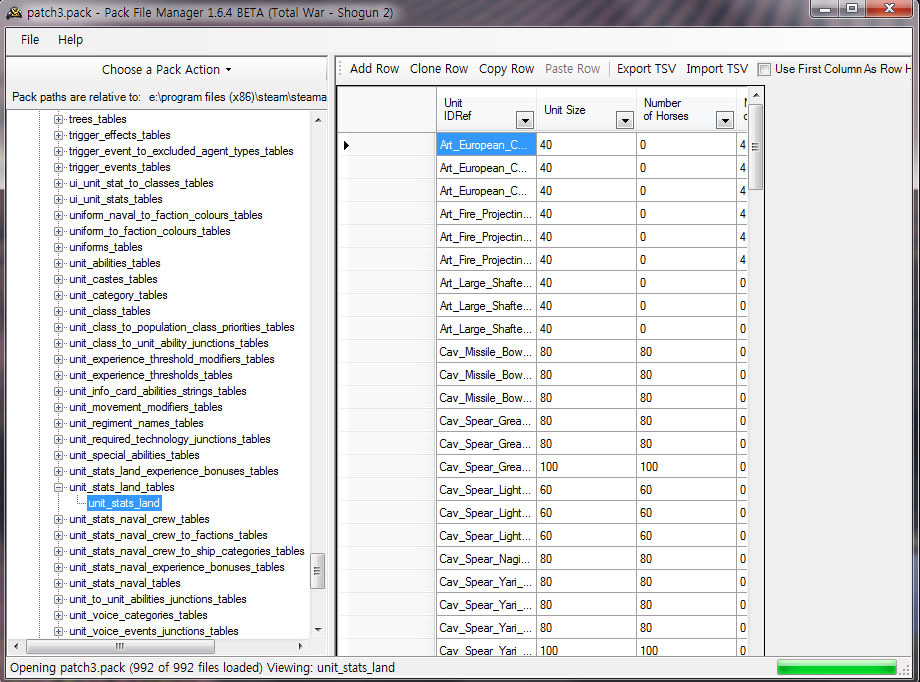Enable Use First Column As Row Header checkbox
The width and height of the screenshot is (920, 682).
tap(765, 69)
